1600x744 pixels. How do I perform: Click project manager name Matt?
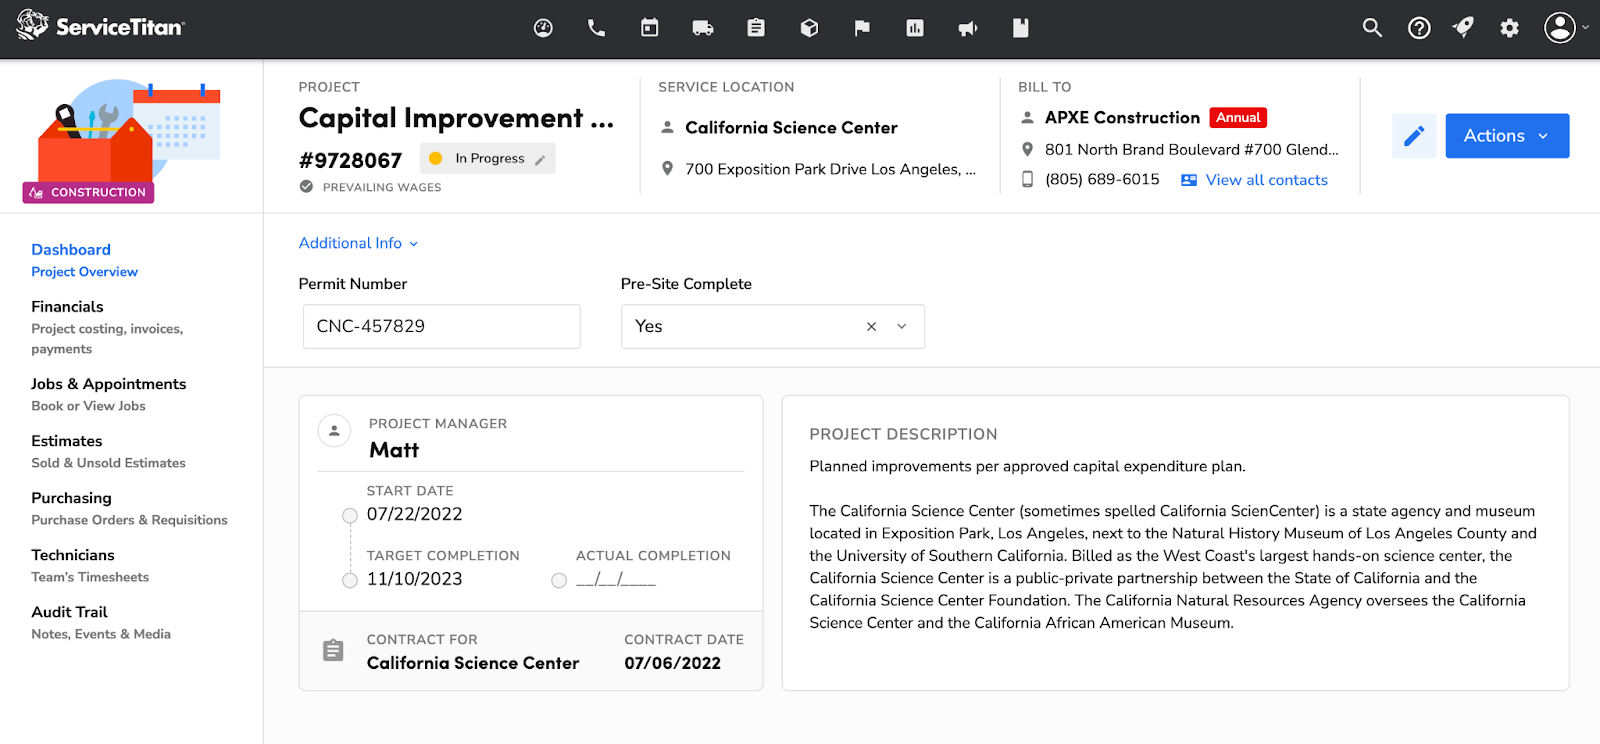pyautogui.click(x=394, y=450)
